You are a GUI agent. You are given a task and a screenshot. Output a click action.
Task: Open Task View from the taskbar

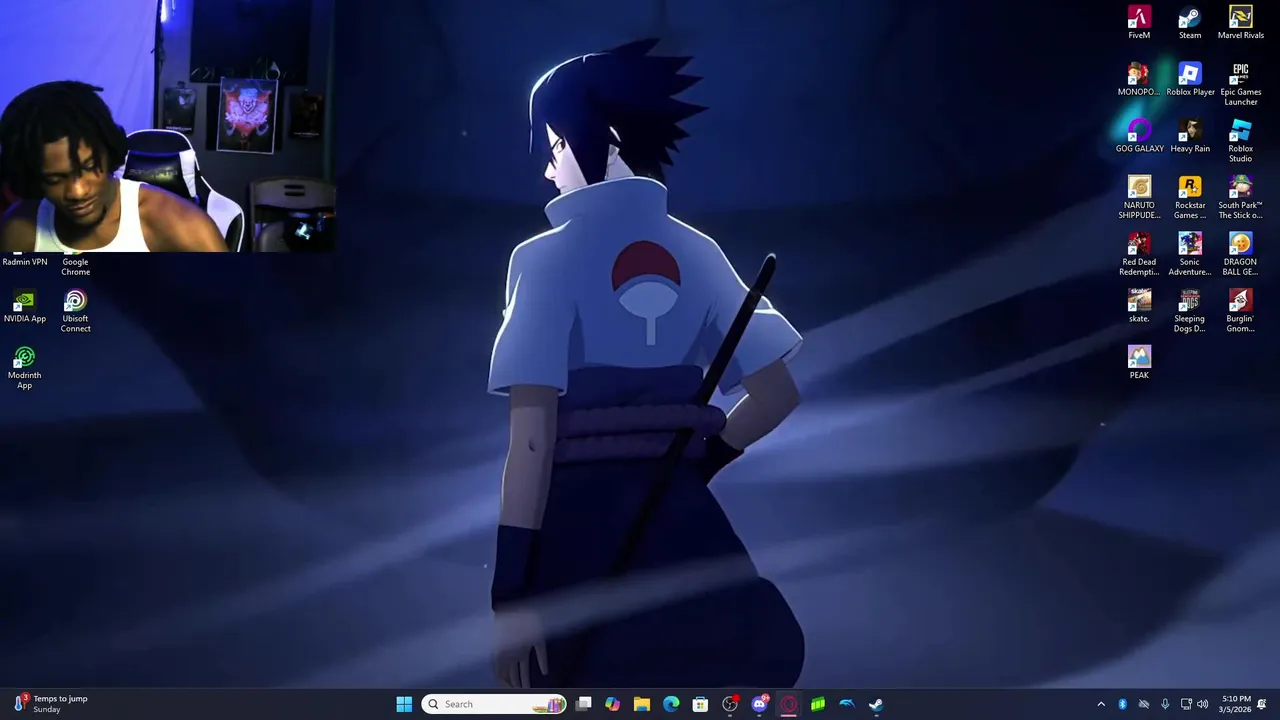click(x=584, y=704)
